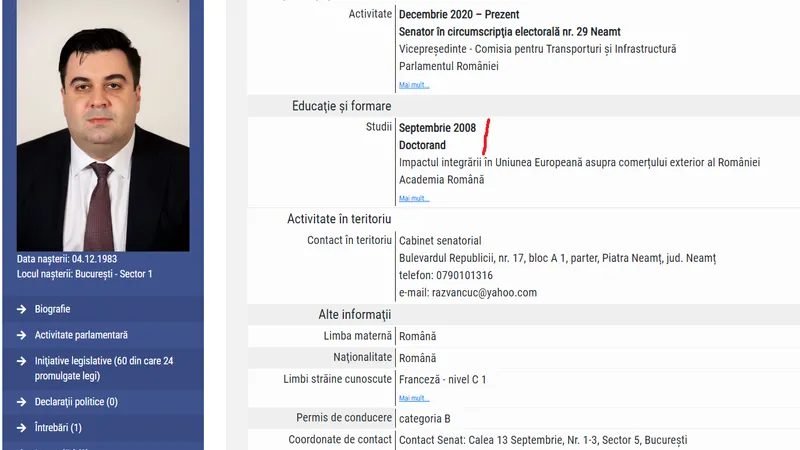Expand 'Mai mult...' under Studii section

click(x=414, y=198)
